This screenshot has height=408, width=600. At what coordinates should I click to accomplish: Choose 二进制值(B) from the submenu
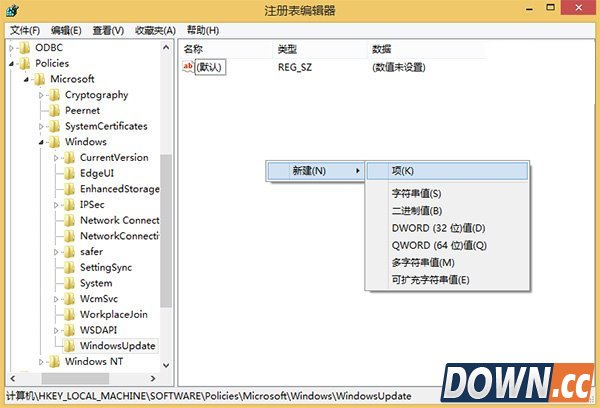(x=447, y=211)
